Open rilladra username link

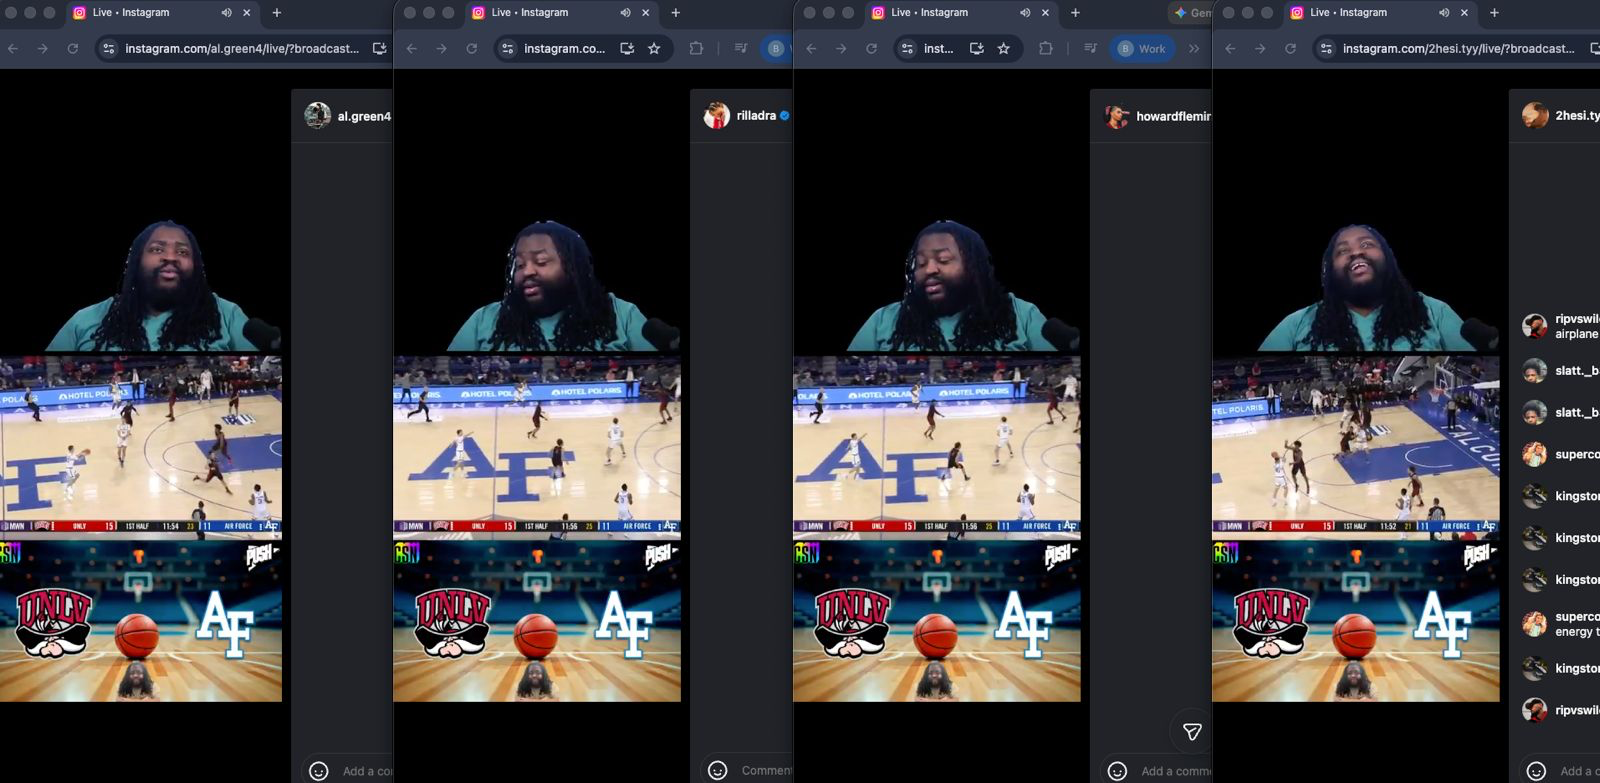click(756, 116)
